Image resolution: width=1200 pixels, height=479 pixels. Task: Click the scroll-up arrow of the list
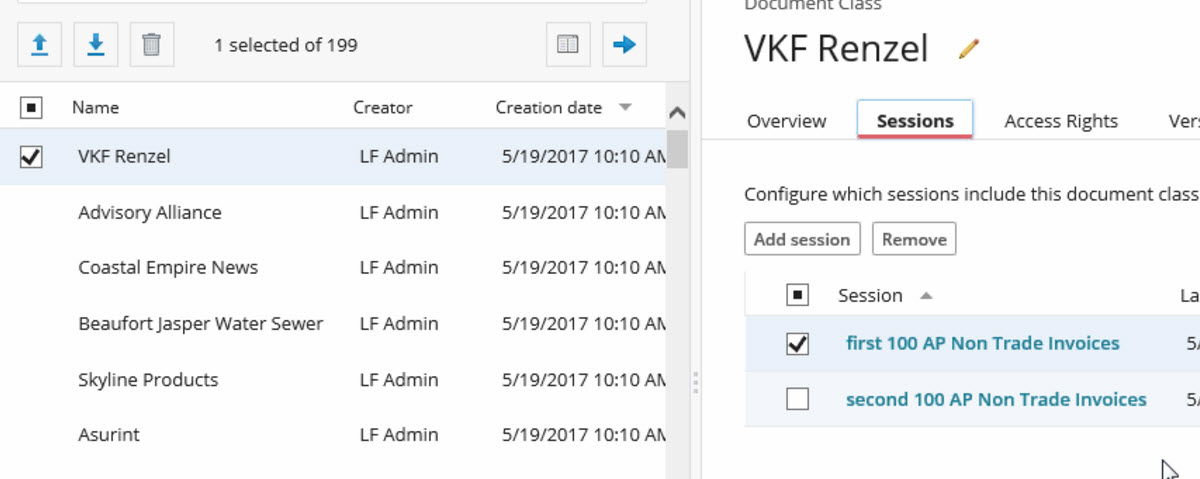677,113
